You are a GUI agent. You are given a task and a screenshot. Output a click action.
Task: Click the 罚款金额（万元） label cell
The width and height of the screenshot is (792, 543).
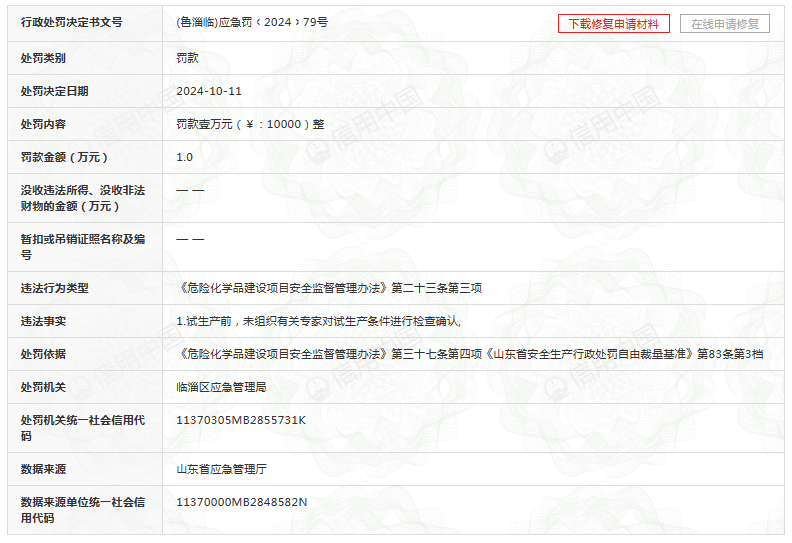pos(64,157)
